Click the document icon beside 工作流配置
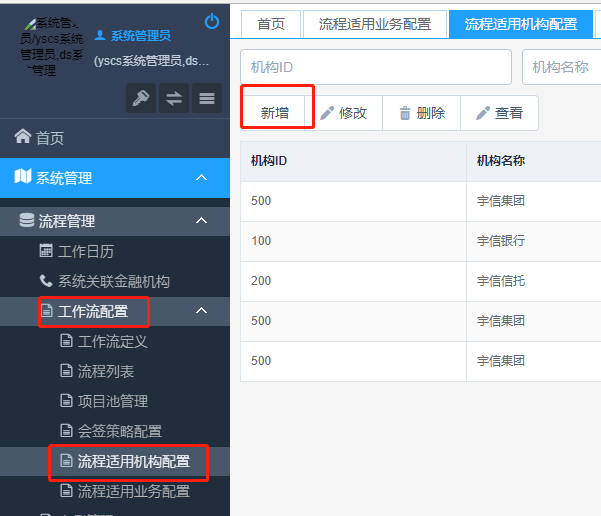This screenshot has height=516, width=601. pyautogui.click(x=47, y=310)
